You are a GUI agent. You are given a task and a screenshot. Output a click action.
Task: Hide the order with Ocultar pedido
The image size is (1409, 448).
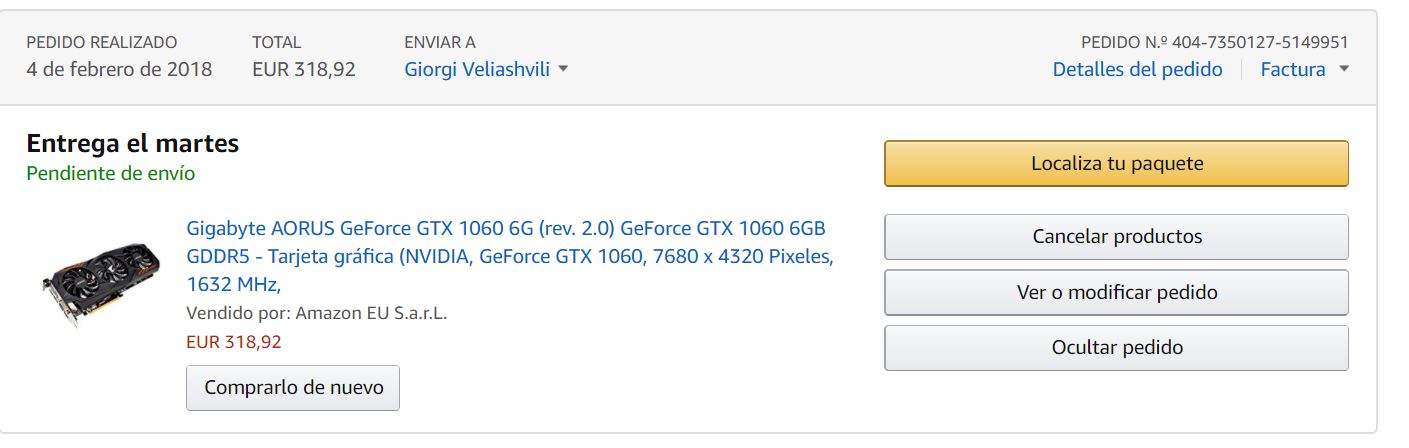pyautogui.click(x=1116, y=348)
